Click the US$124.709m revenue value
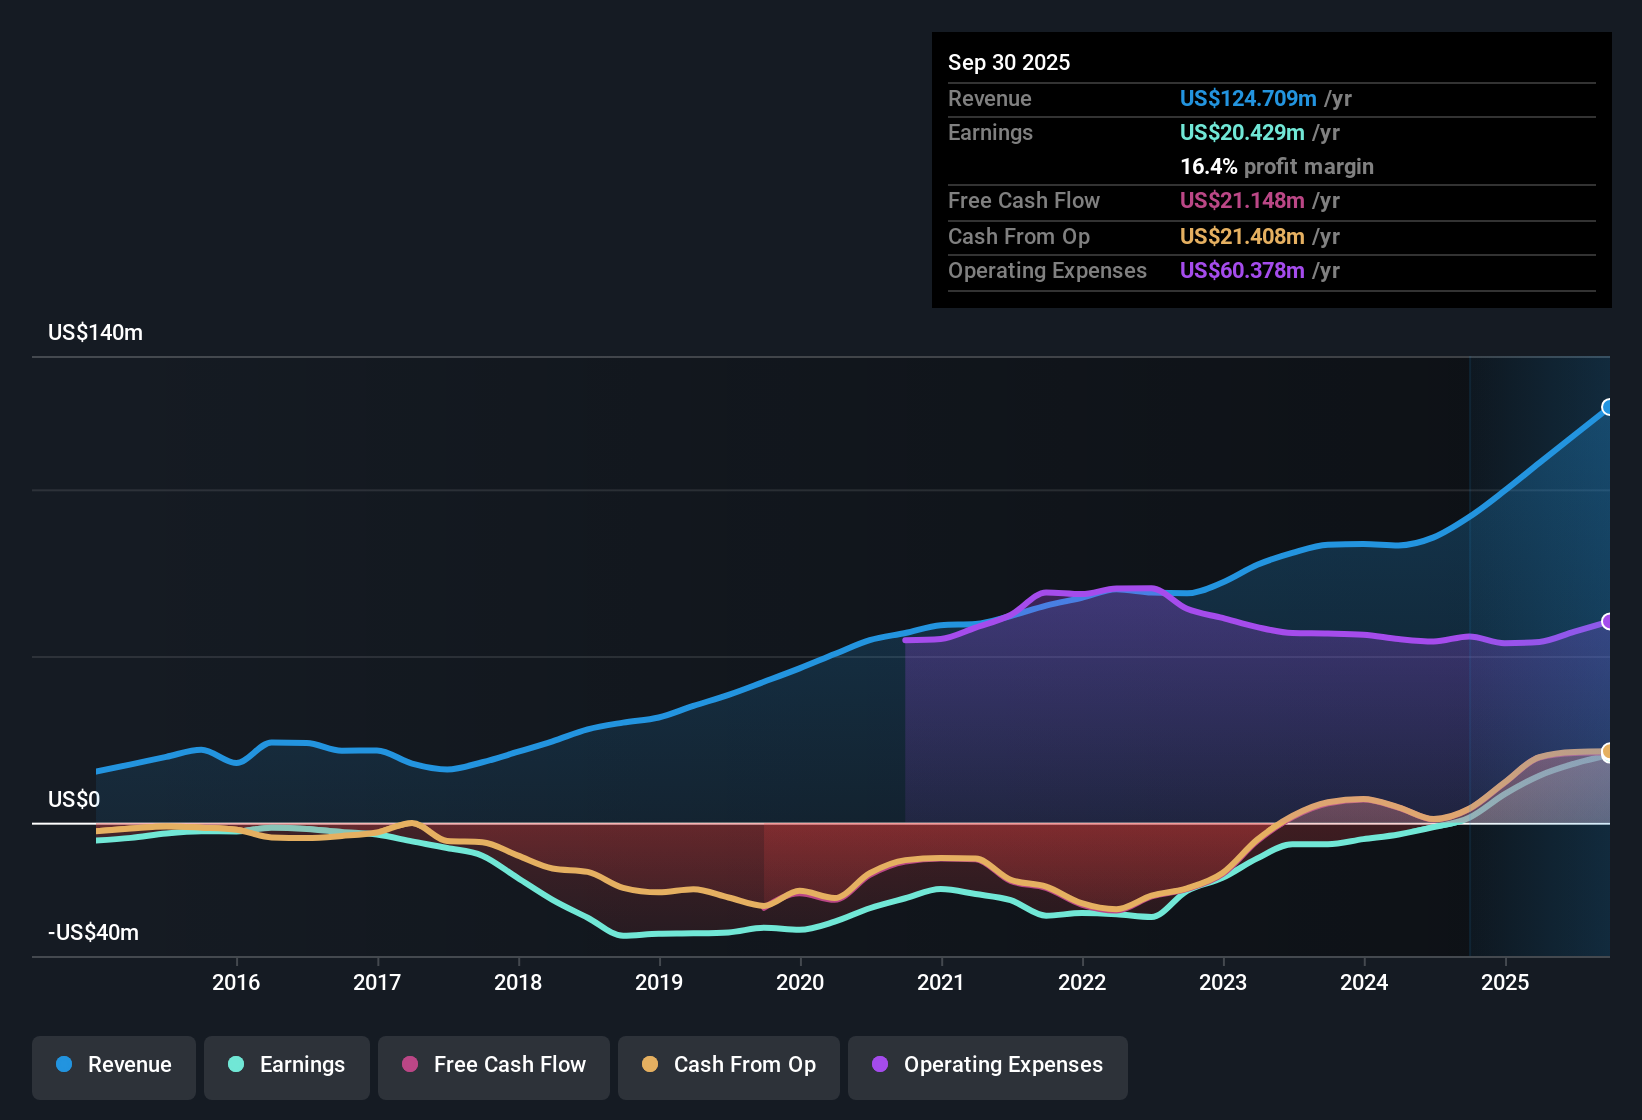The height and width of the screenshot is (1120, 1642). coord(1247,99)
